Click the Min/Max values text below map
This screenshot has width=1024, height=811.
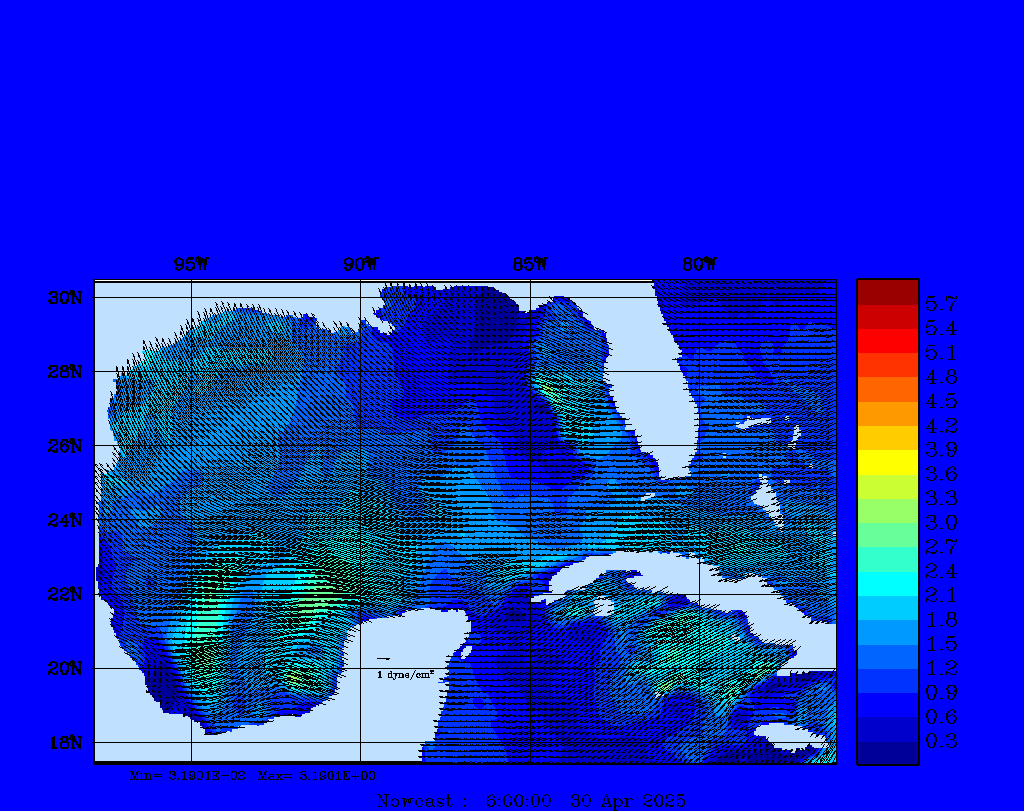click(253, 775)
